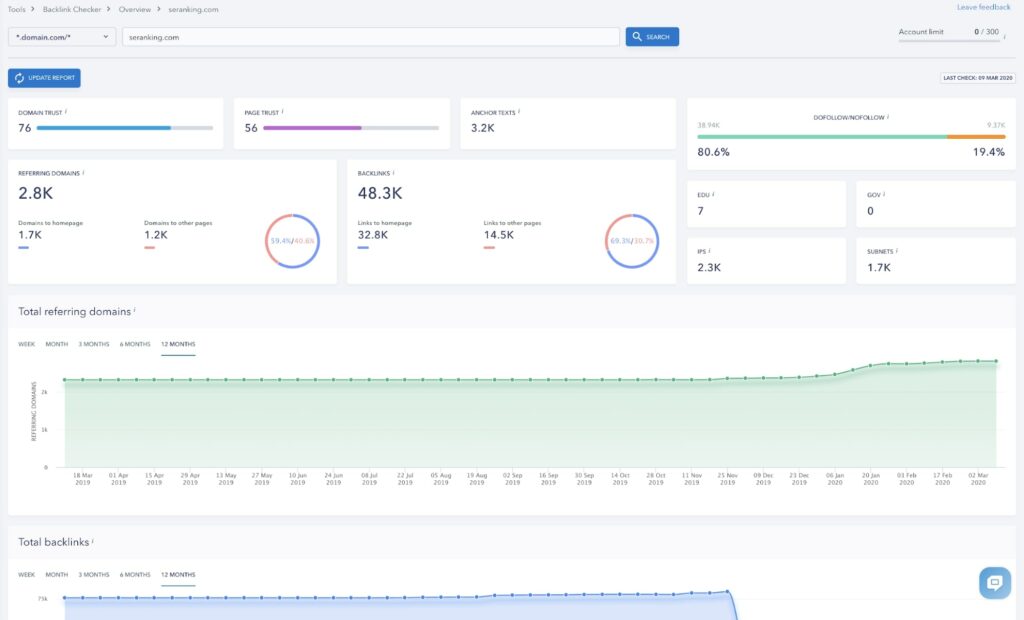The height and width of the screenshot is (620, 1024).
Task: Click the Links to homepage 32.8K value
Action: point(373,235)
